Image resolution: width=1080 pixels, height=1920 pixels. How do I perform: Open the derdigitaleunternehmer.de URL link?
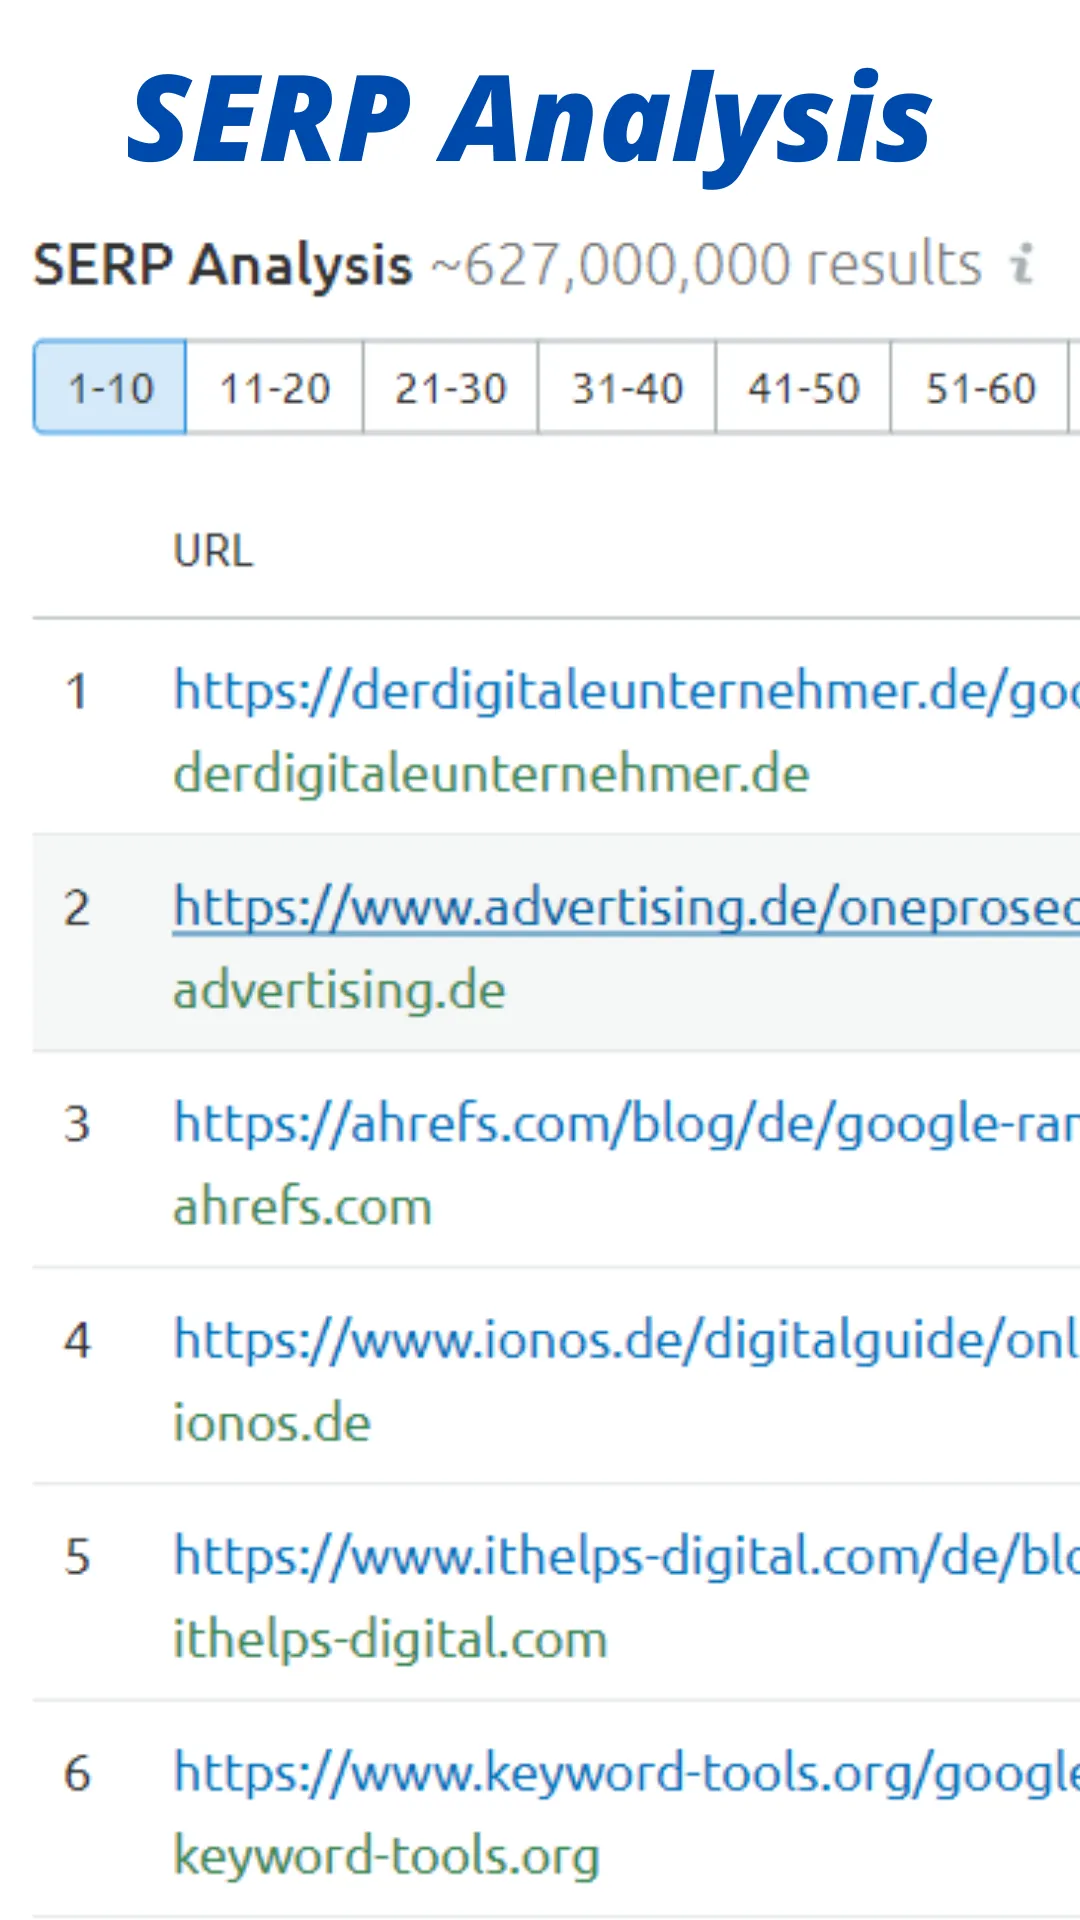pyautogui.click(x=626, y=691)
